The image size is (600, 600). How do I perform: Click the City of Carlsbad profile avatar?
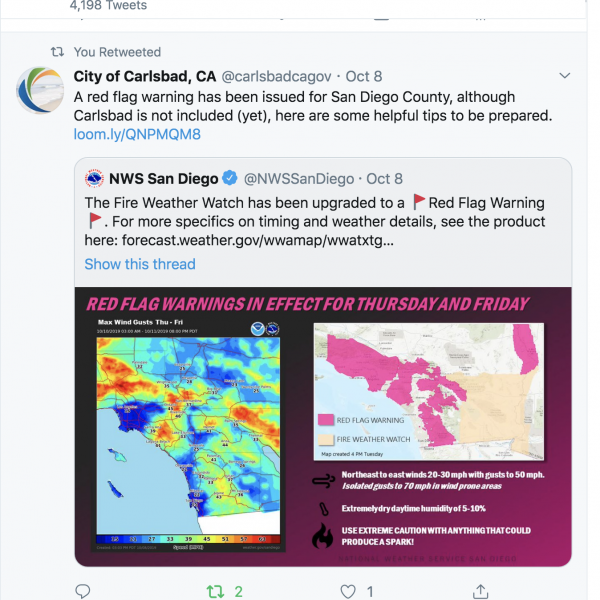40,90
